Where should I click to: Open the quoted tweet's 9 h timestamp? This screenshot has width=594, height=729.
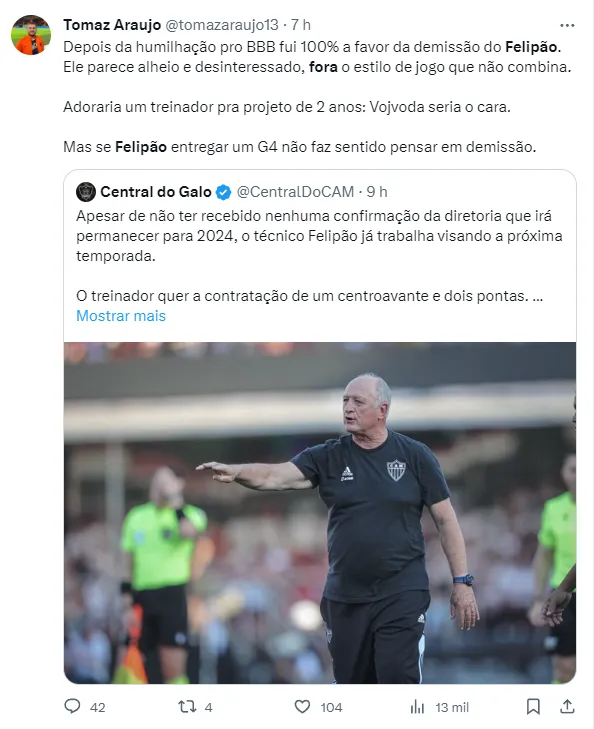click(x=377, y=192)
